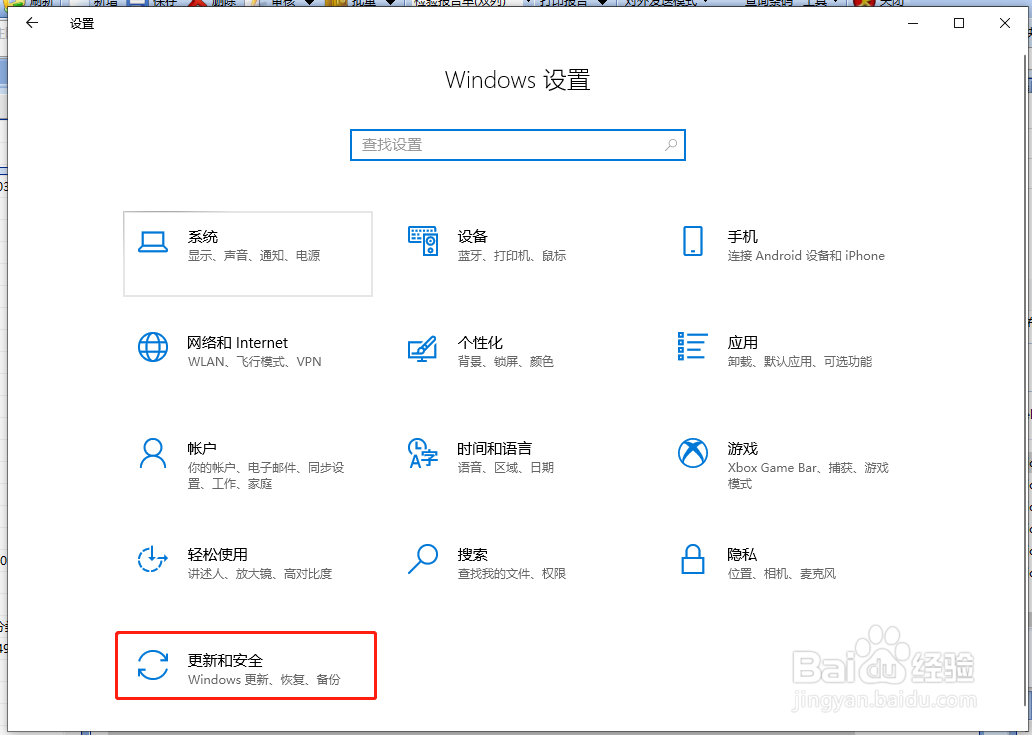Maximize the 设置 window
1032x735 pixels.
[x=959, y=23]
